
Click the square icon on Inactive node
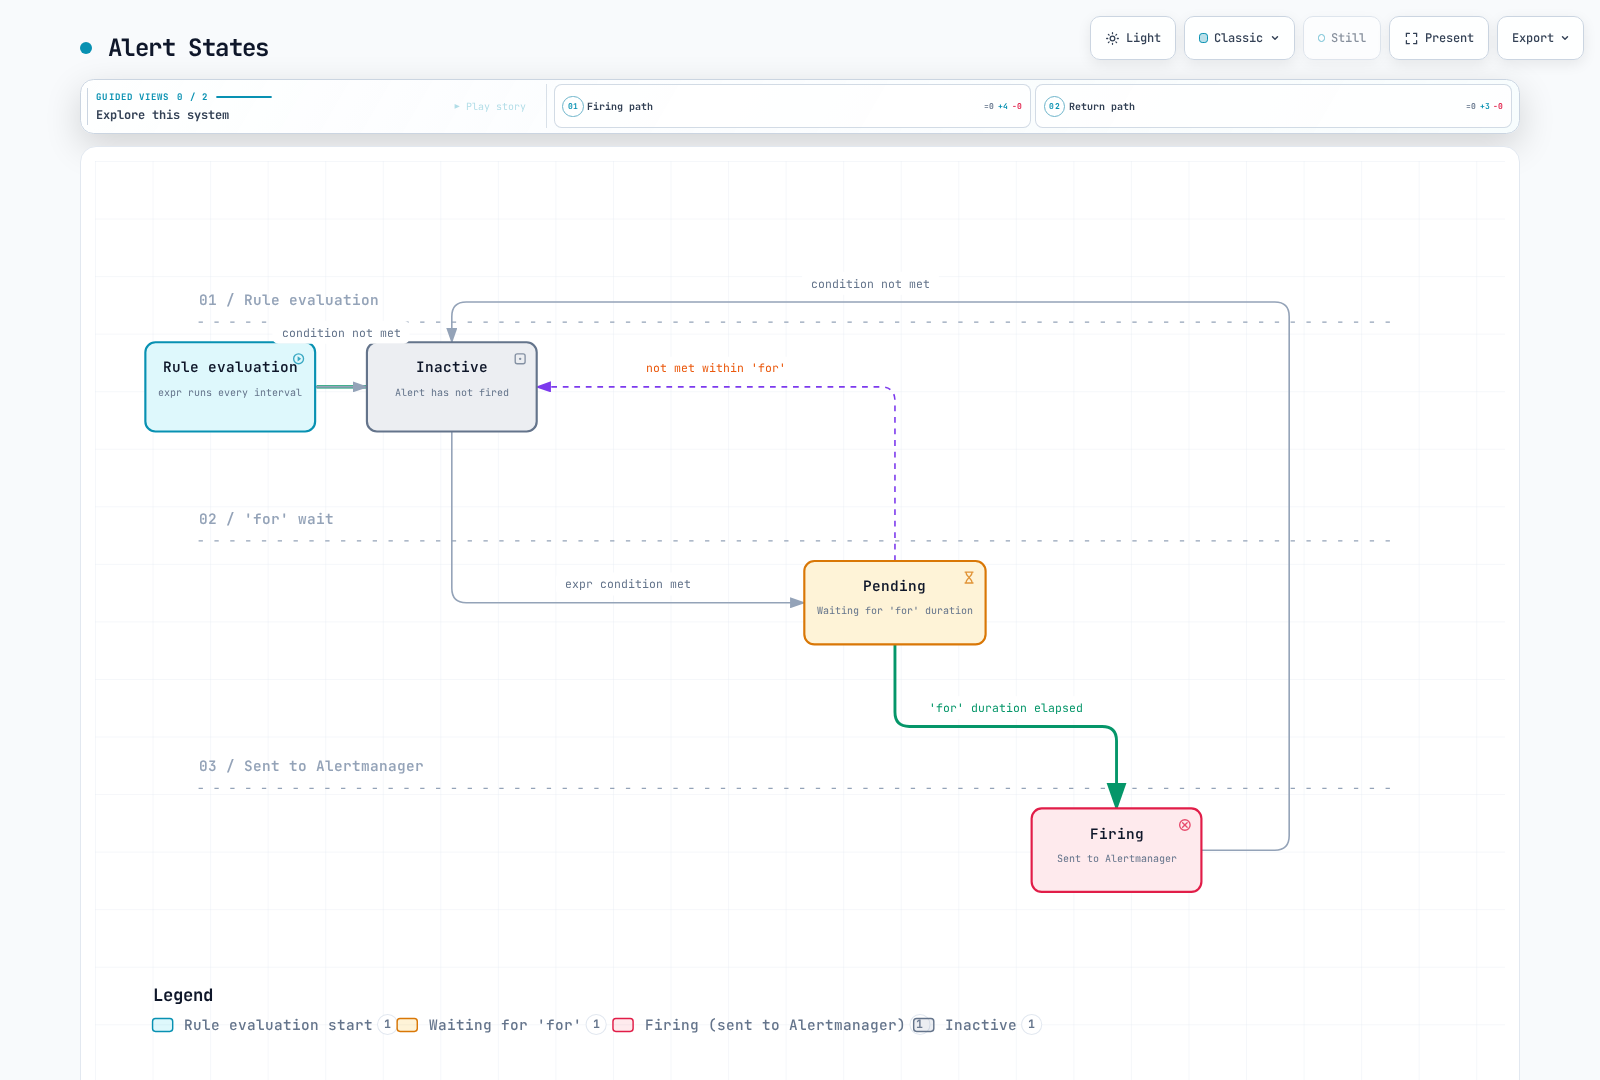click(520, 359)
